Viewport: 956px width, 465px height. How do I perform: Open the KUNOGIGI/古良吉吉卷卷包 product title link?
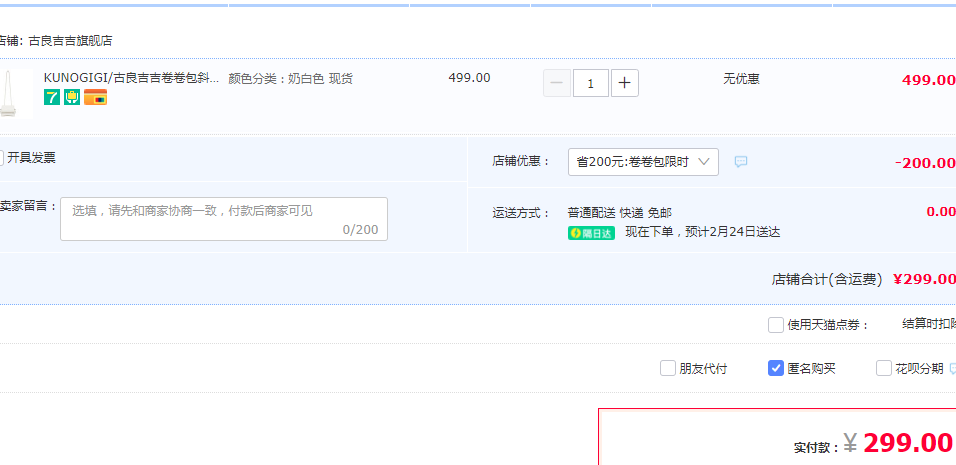coord(131,78)
